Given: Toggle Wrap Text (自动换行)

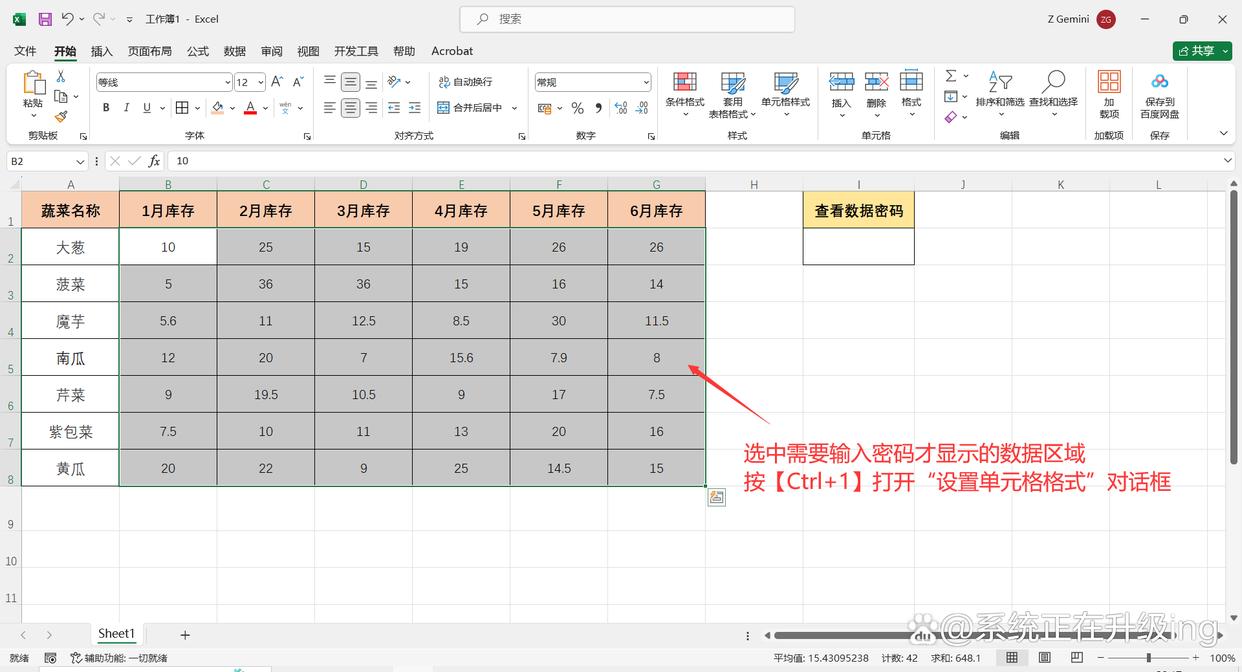Looking at the screenshot, I should (465, 82).
